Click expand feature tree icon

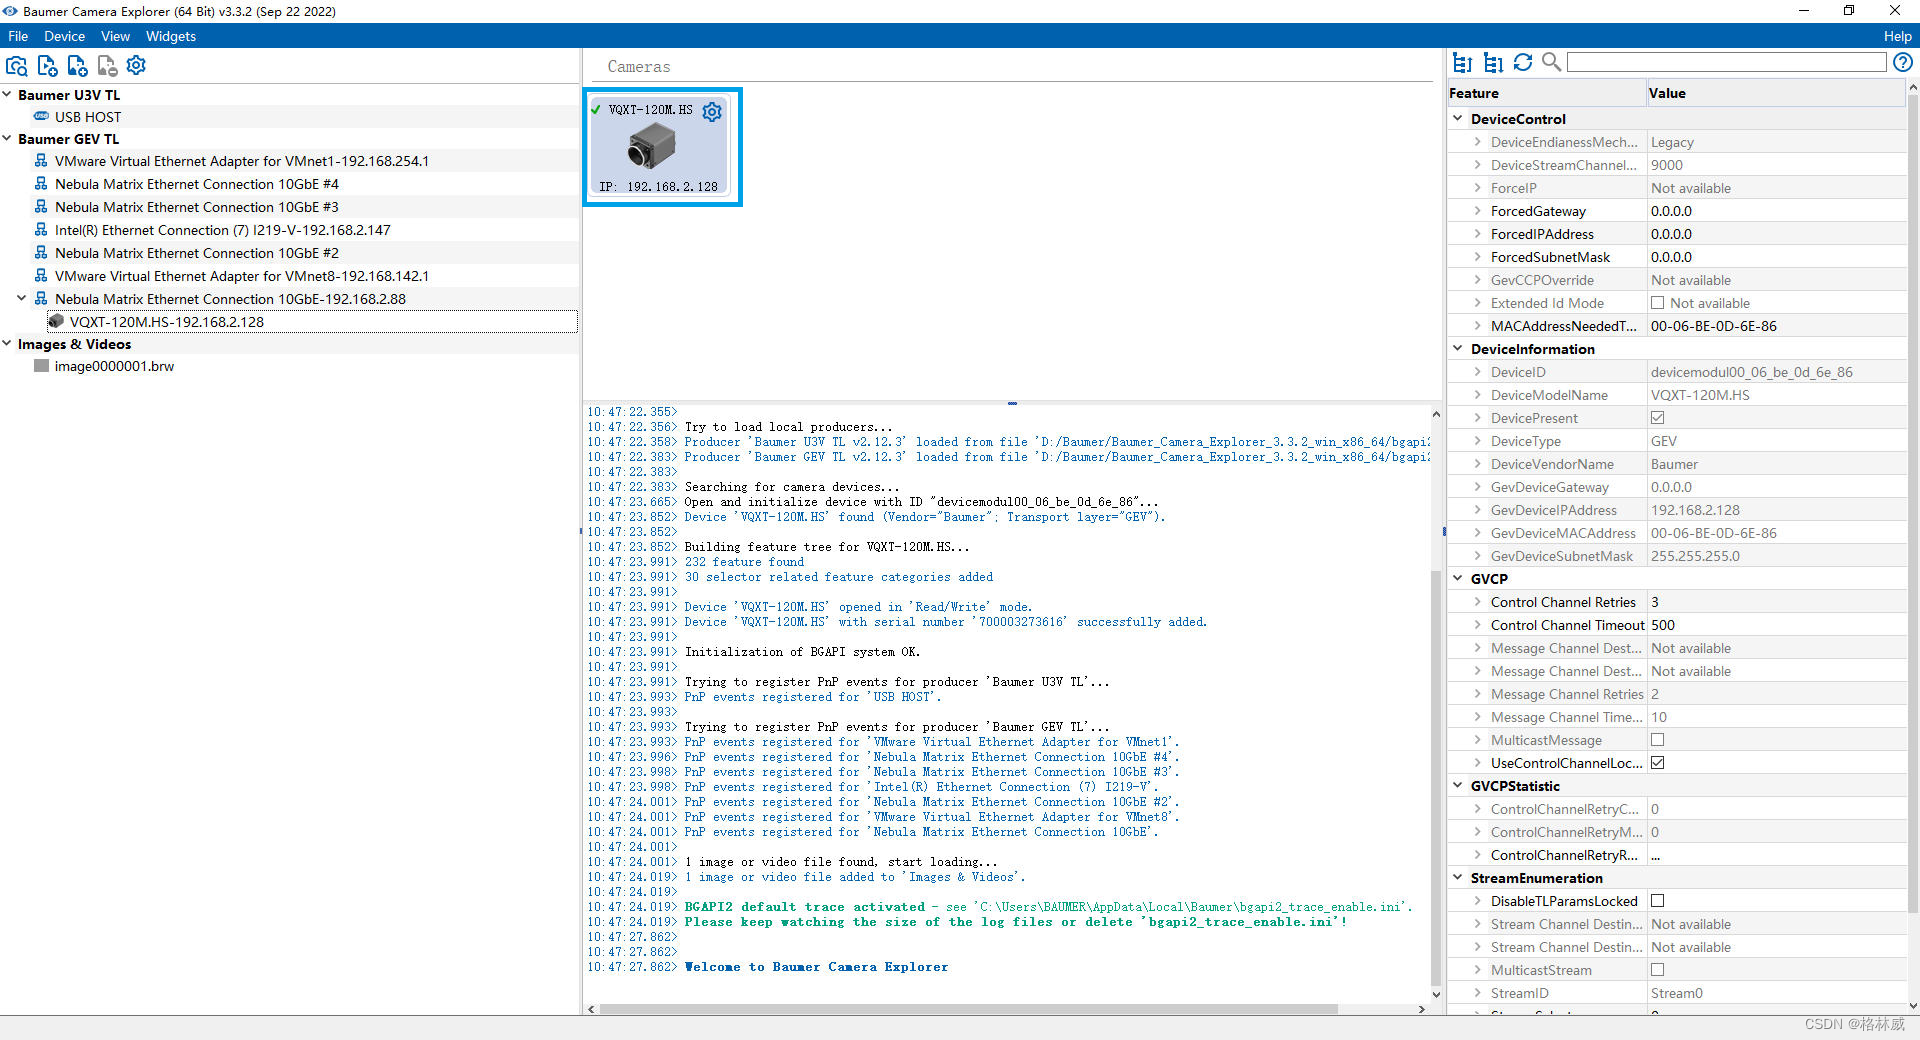1493,63
